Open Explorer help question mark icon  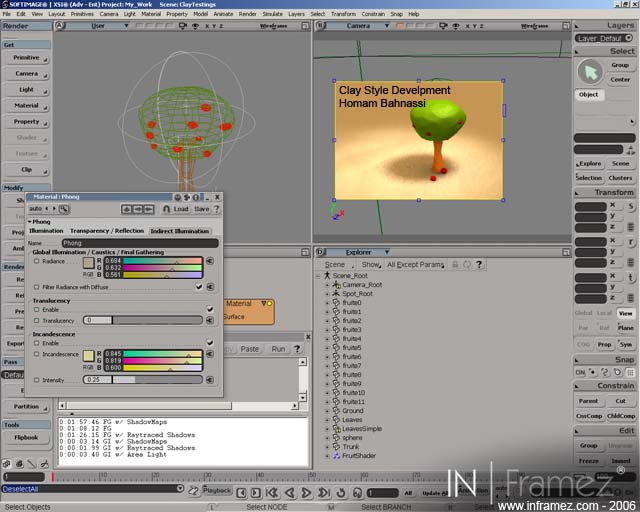click(480, 264)
